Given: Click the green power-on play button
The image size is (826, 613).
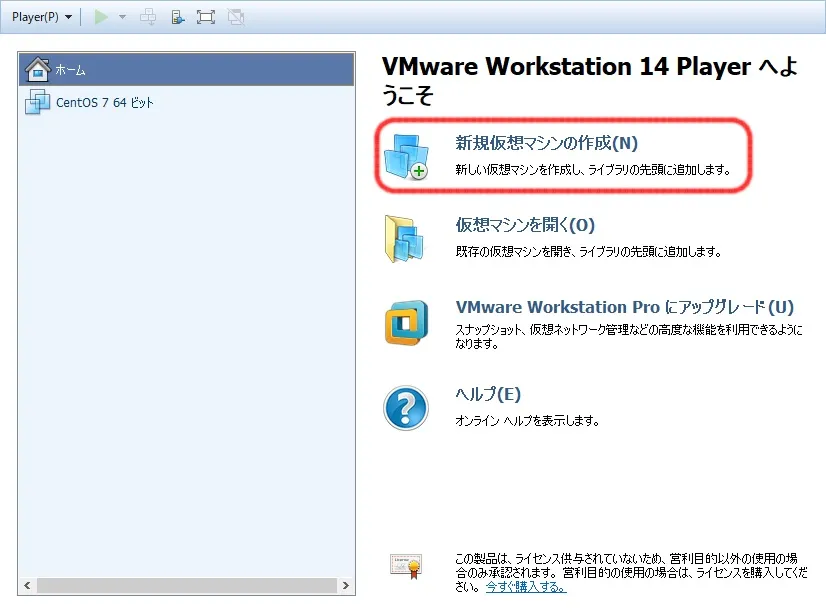Looking at the screenshot, I should [x=101, y=17].
